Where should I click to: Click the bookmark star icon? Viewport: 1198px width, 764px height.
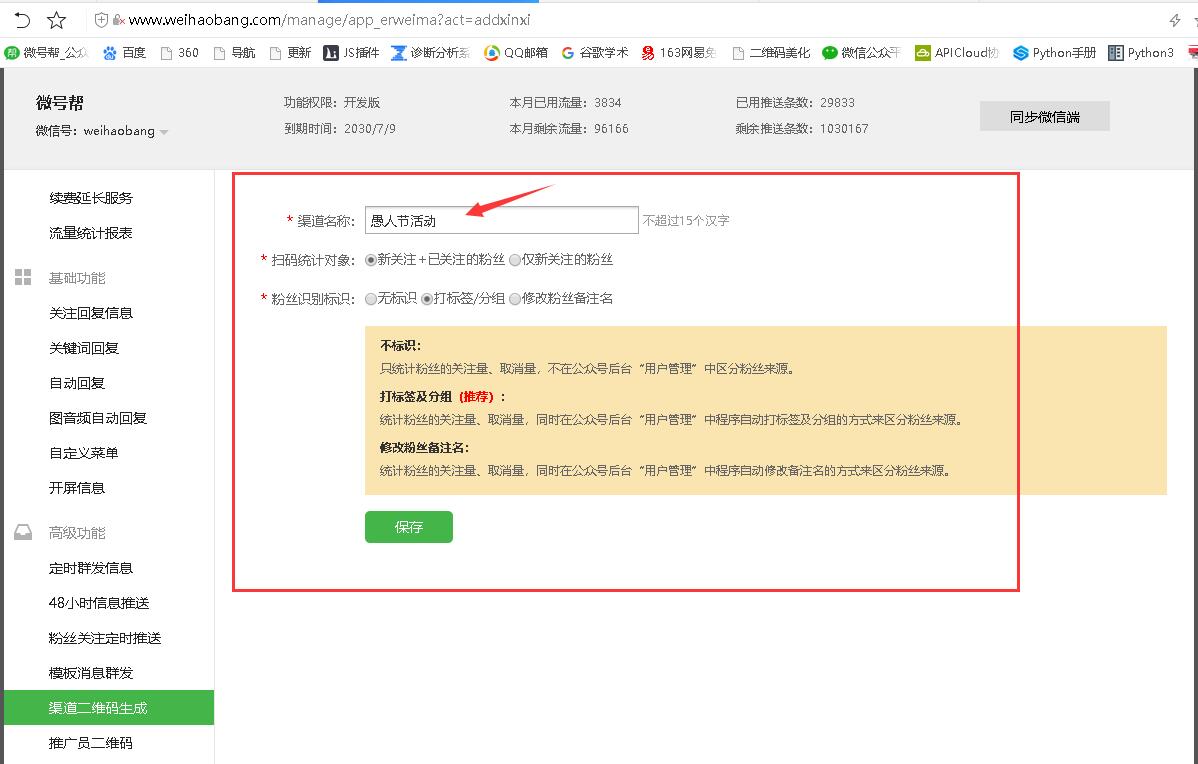[57, 20]
